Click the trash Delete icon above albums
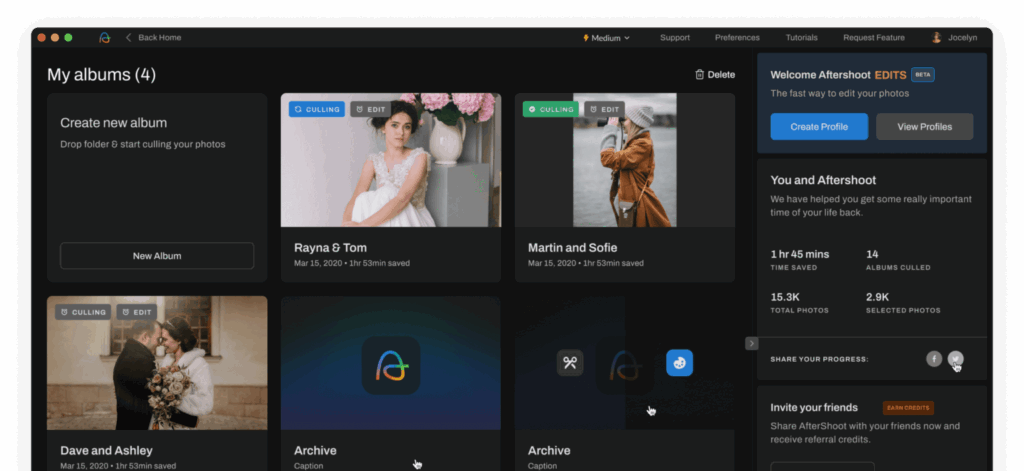The height and width of the screenshot is (471, 1024). click(x=700, y=75)
